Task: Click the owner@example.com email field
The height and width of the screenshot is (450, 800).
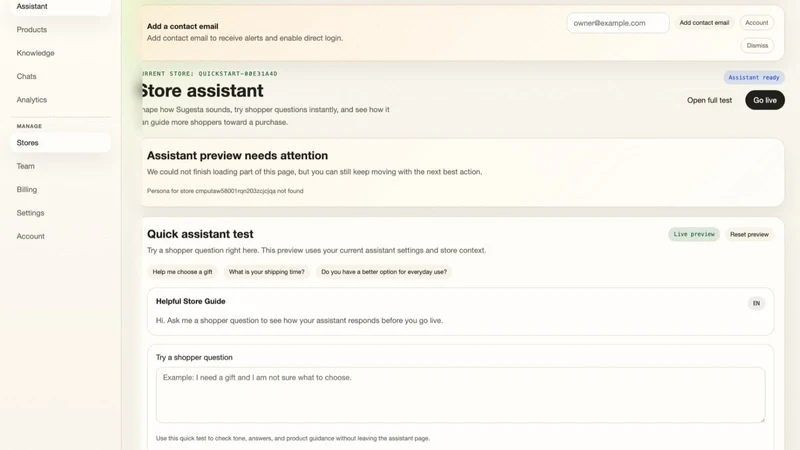Action: pyautogui.click(x=618, y=23)
